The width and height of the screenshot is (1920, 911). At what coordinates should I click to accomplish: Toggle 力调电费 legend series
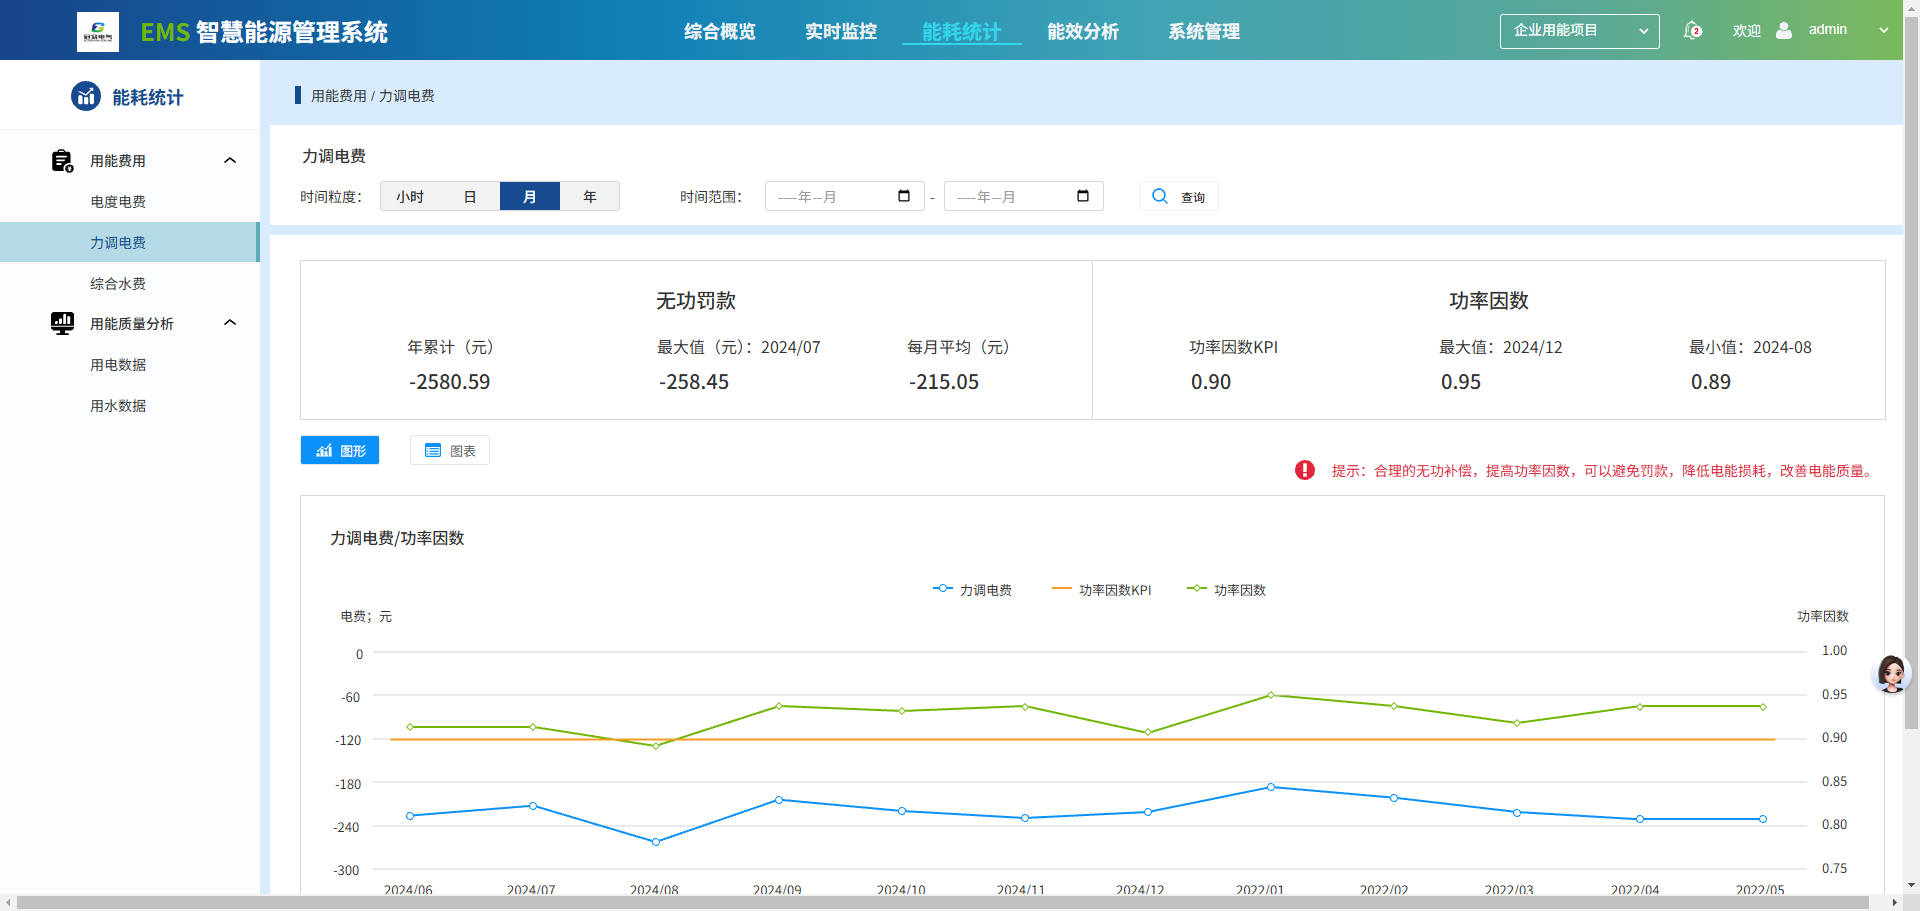[x=972, y=590]
